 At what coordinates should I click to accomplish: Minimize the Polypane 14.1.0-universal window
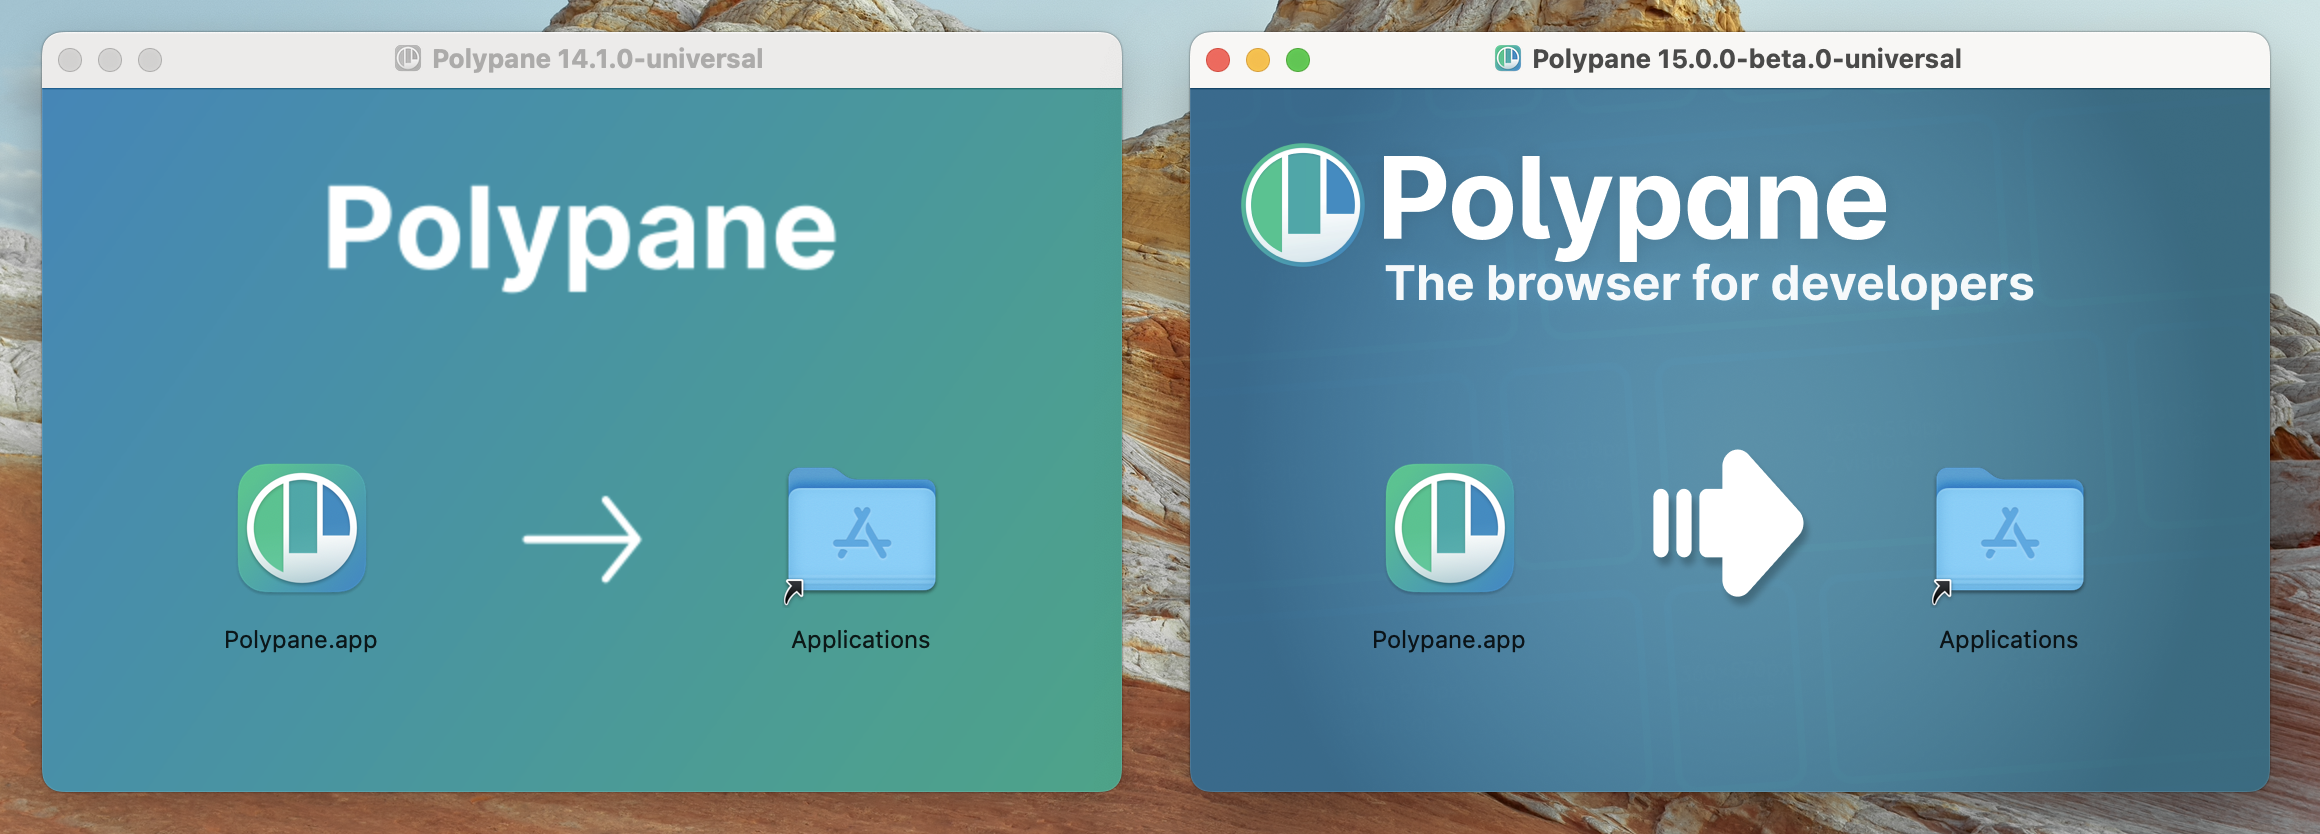tap(110, 60)
